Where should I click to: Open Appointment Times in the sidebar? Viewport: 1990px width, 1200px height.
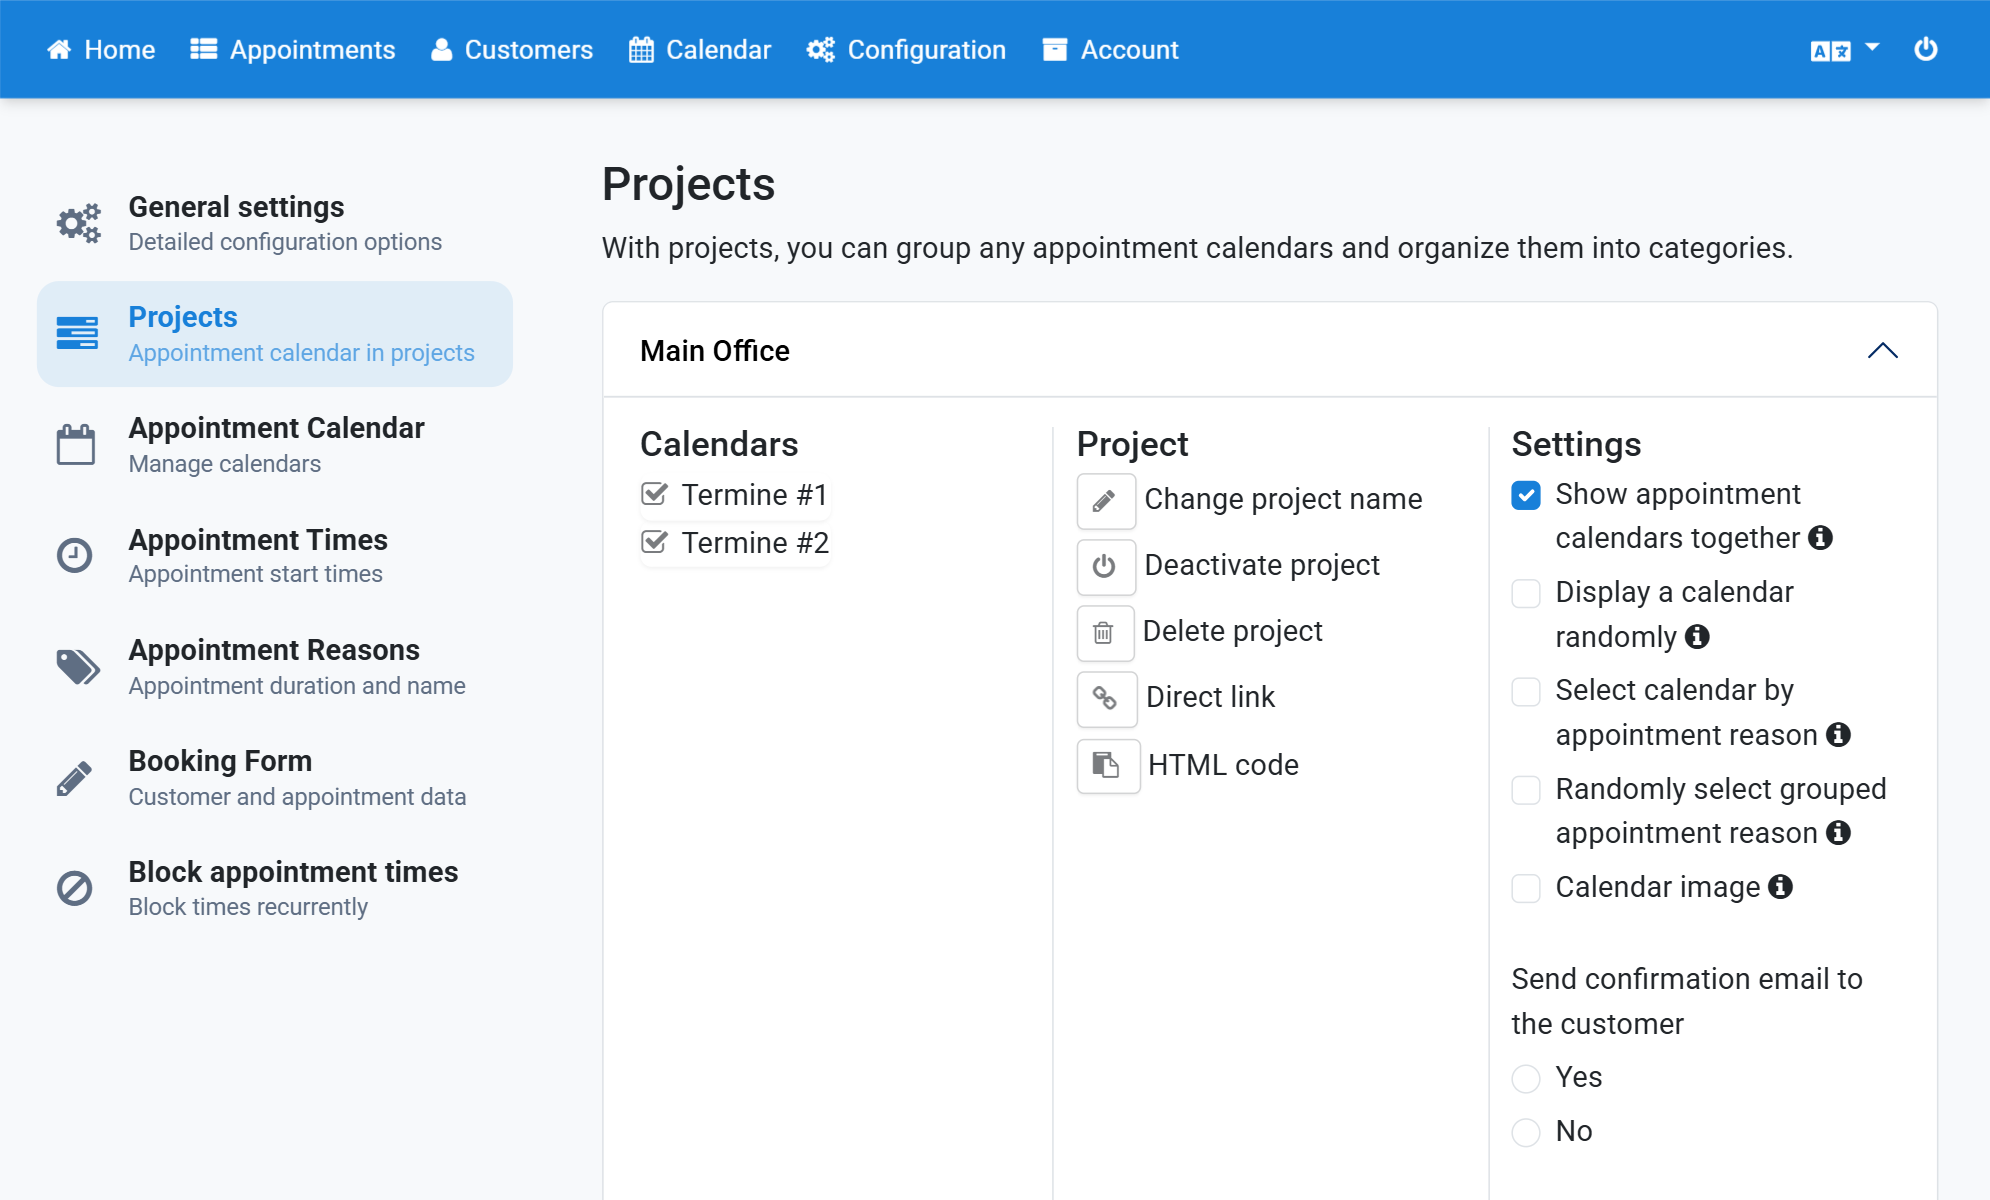pyautogui.click(x=275, y=555)
